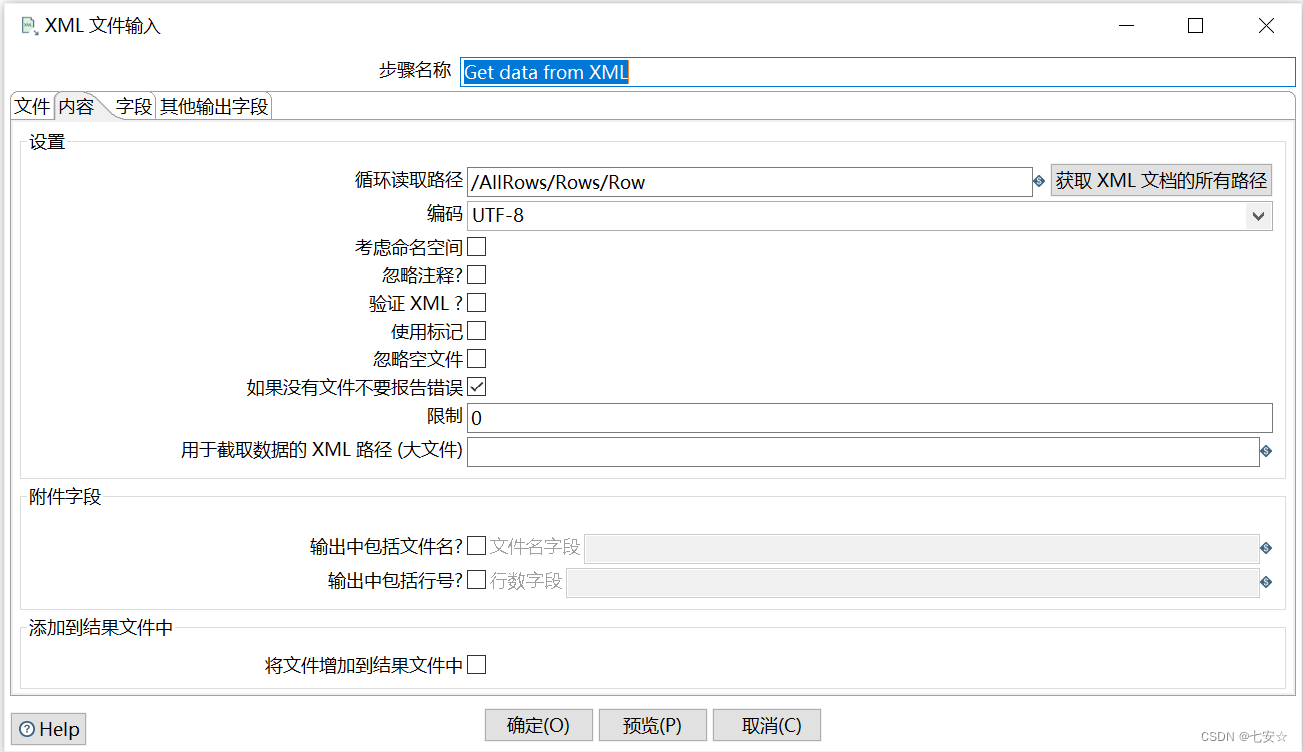Click the variable icon beside 文件名字段
Viewport: 1303px width, 752px height.
pyautogui.click(x=1265, y=548)
